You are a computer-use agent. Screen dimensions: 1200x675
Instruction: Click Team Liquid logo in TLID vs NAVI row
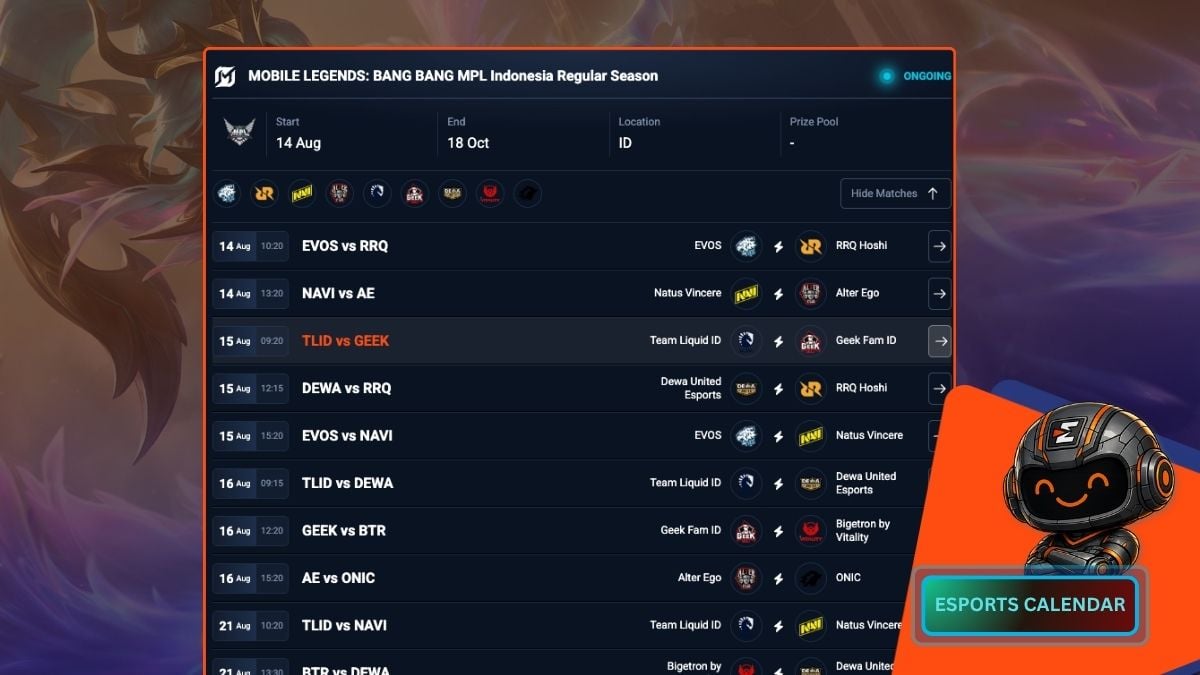(x=745, y=626)
